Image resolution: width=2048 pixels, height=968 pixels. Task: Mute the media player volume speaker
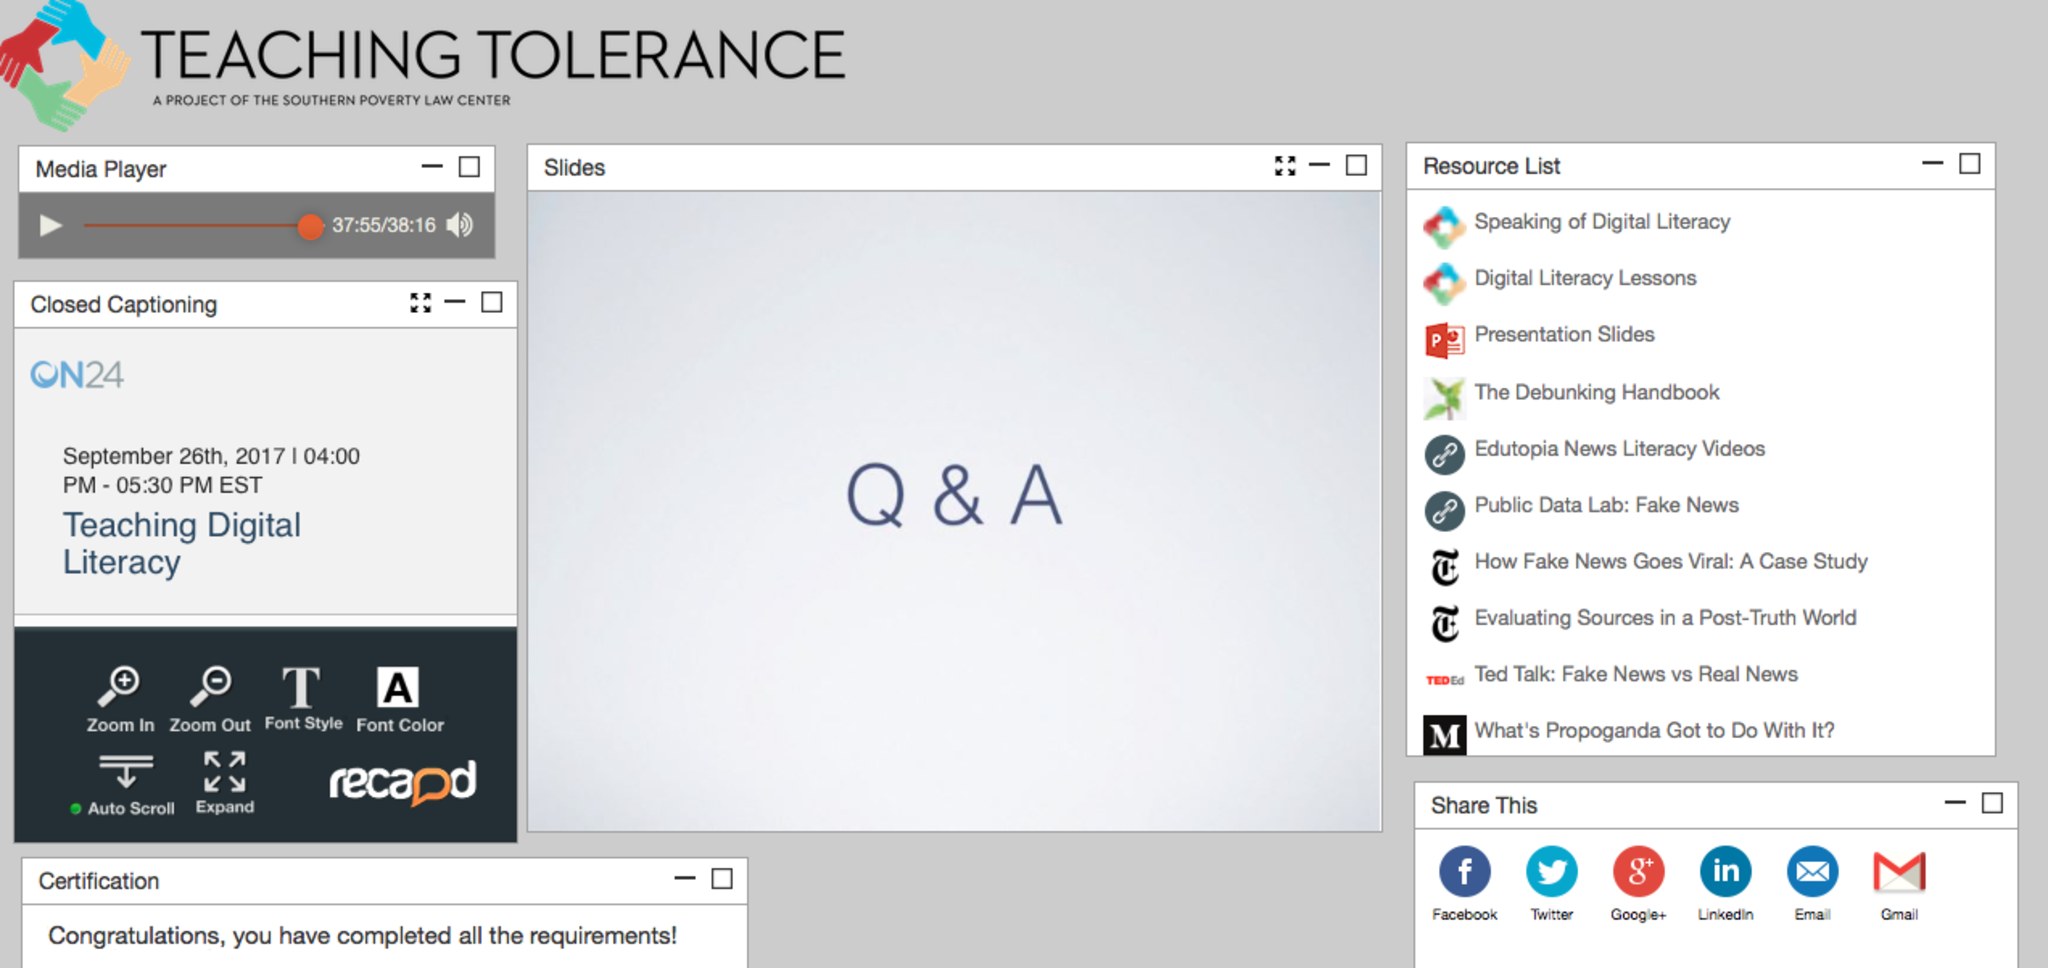(460, 225)
